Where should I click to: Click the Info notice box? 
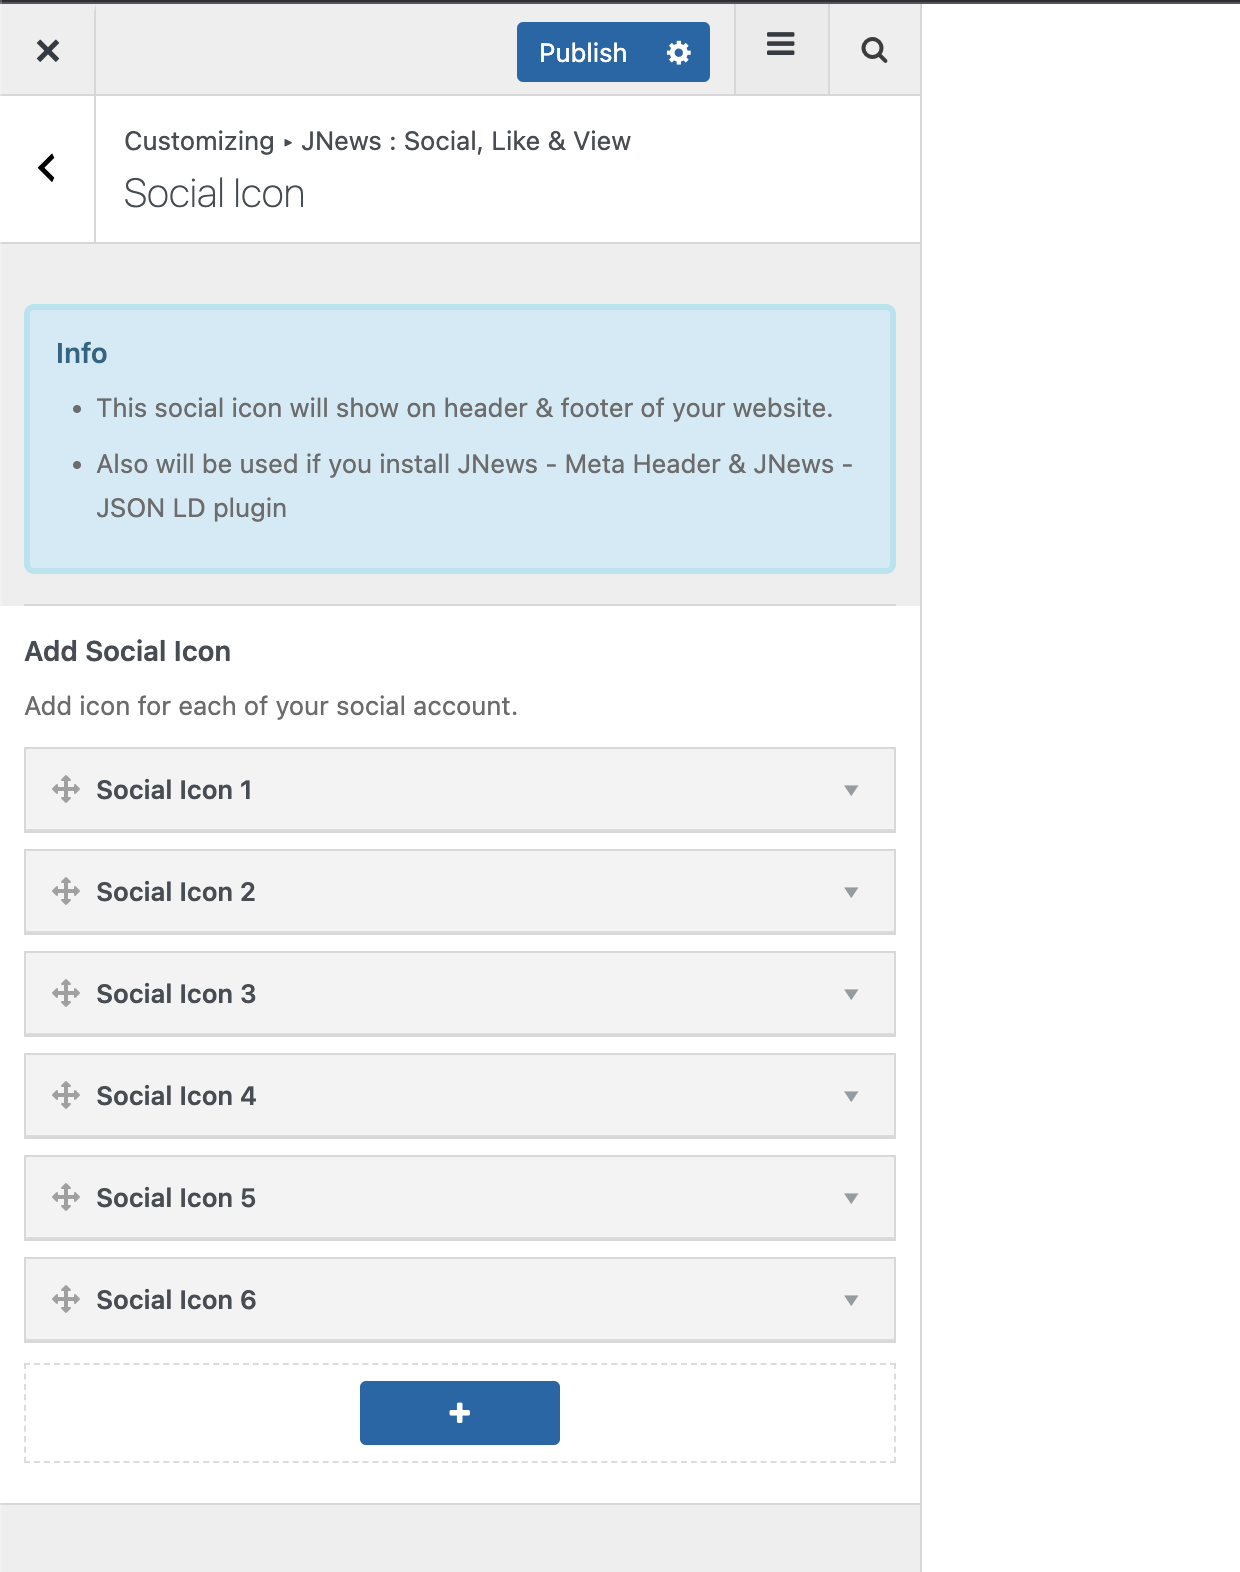[x=460, y=439]
